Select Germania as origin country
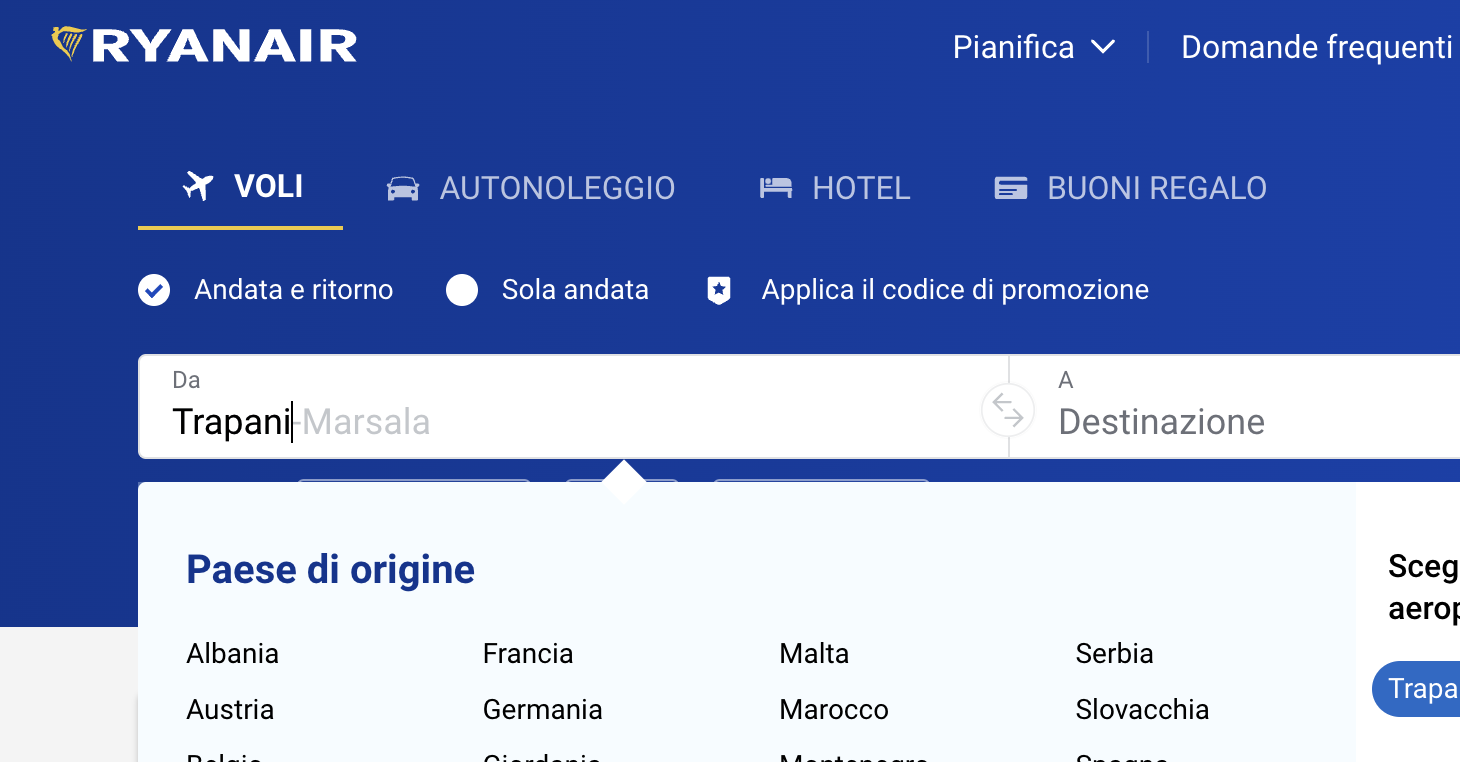1460x762 pixels. [x=542, y=709]
